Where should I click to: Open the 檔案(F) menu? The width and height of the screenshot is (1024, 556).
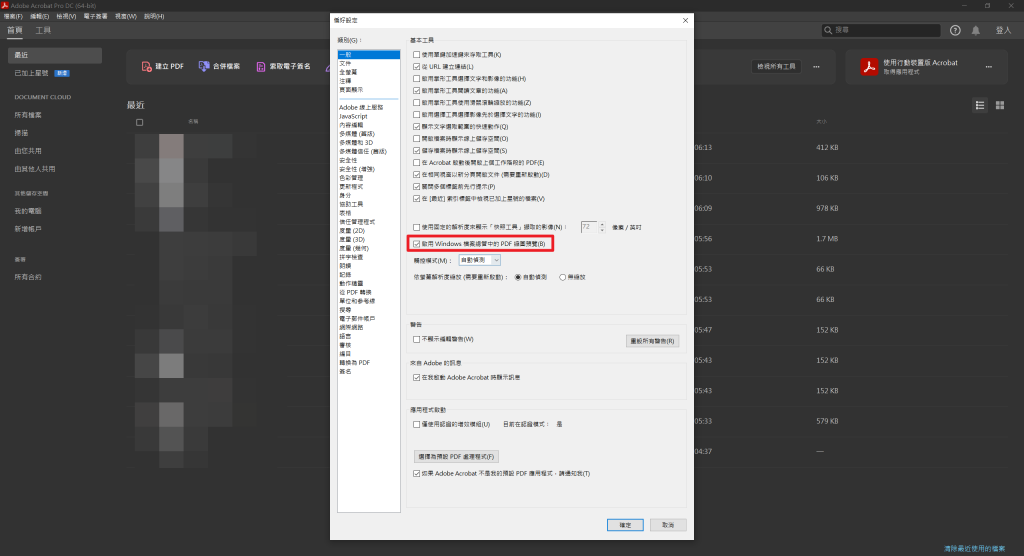tap(13, 16)
